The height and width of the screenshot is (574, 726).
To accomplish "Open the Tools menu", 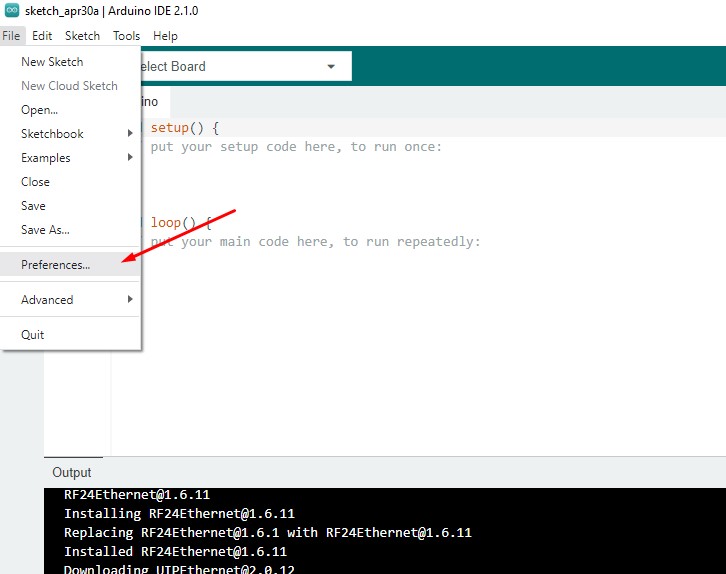I will coord(126,36).
